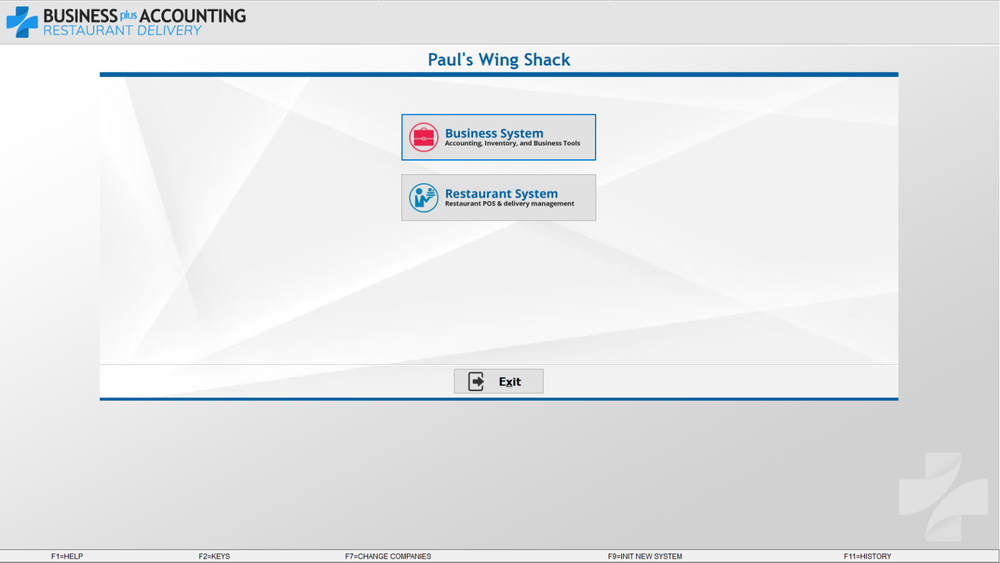1000x563 pixels.
Task: Open F11=HISTORY from the bottom bar
Action: [867, 556]
